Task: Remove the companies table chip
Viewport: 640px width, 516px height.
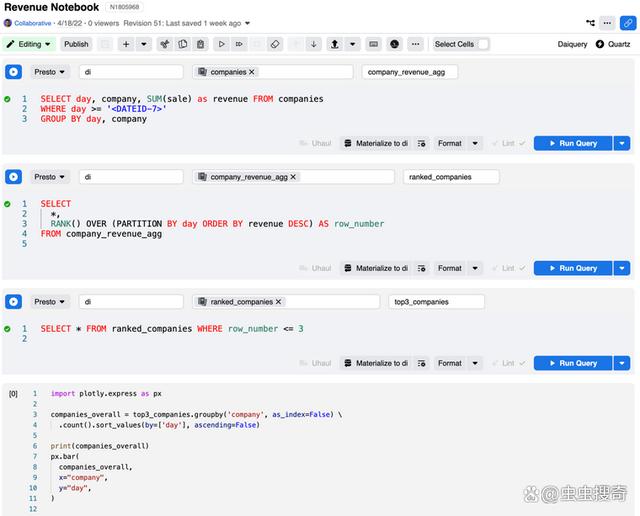Action: 252,72
